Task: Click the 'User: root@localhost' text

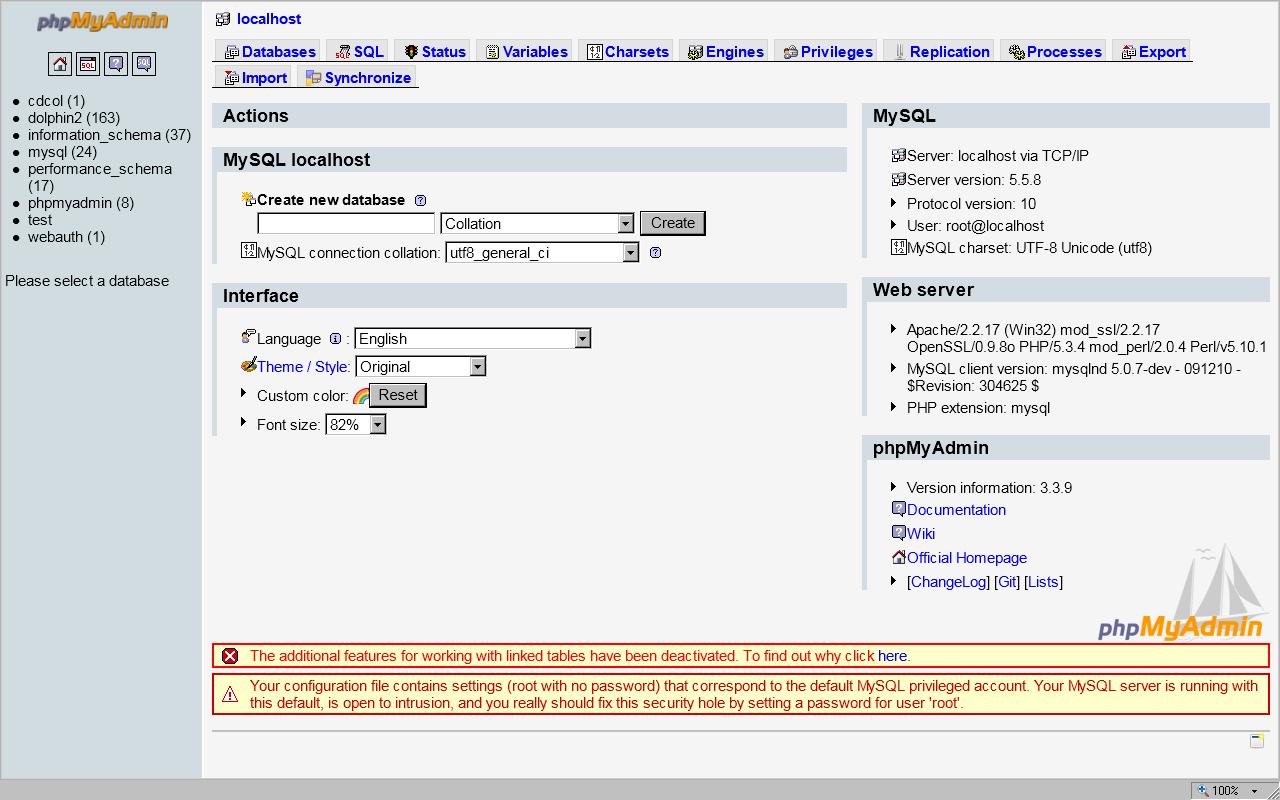Action: click(x=975, y=226)
